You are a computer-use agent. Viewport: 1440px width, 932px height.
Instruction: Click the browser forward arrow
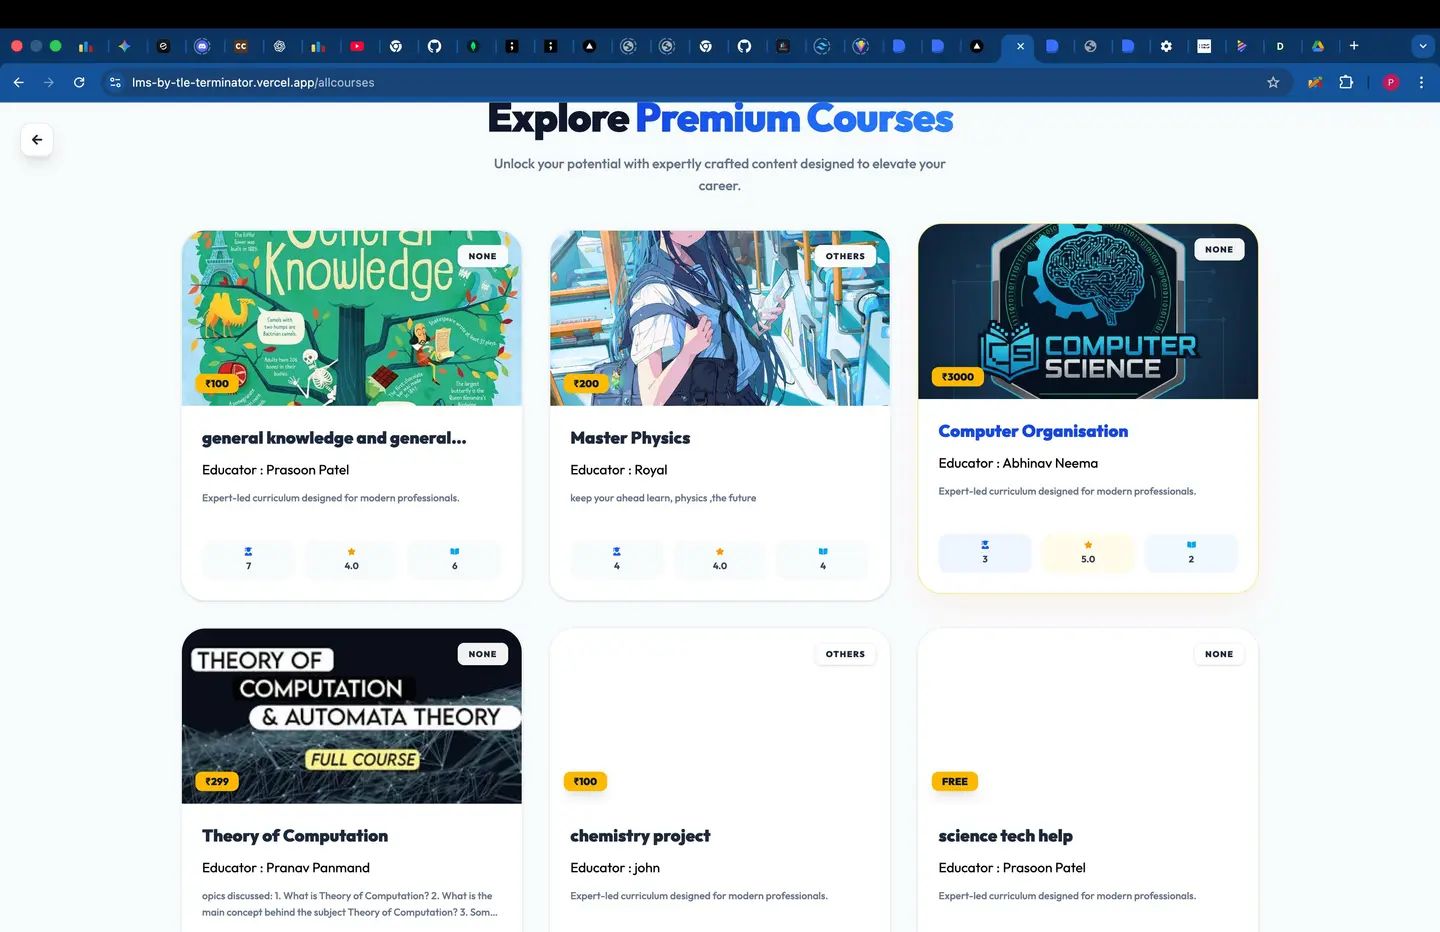click(x=49, y=82)
